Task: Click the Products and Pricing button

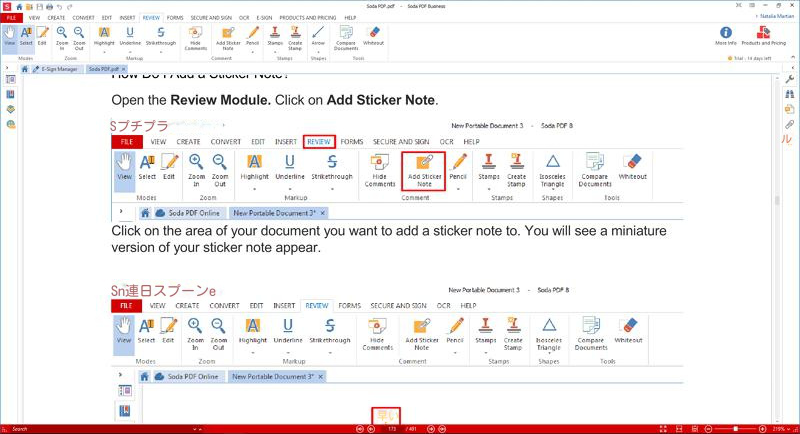Action: [x=763, y=36]
